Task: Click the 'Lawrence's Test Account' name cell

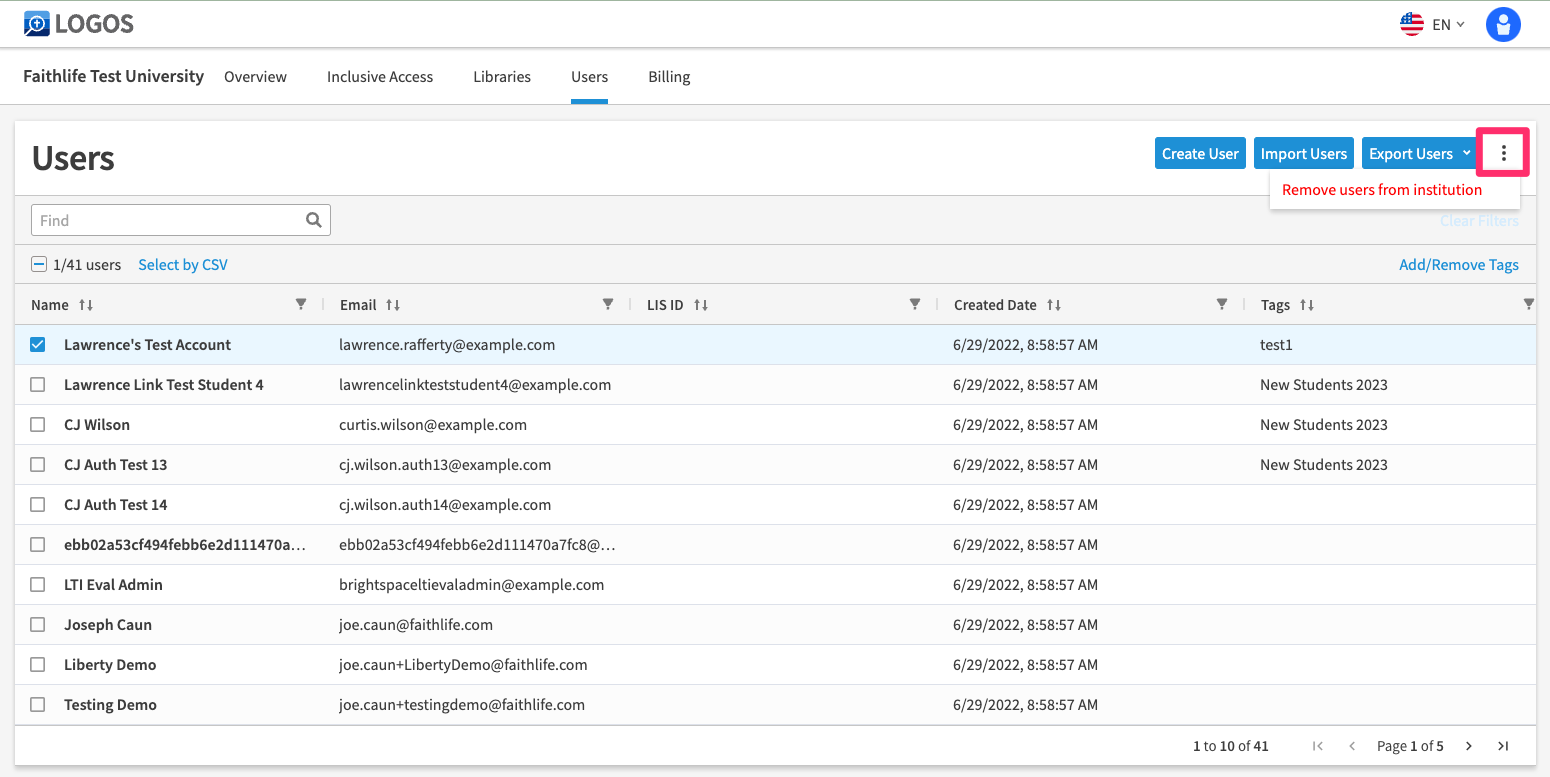Action: click(147, 345)
